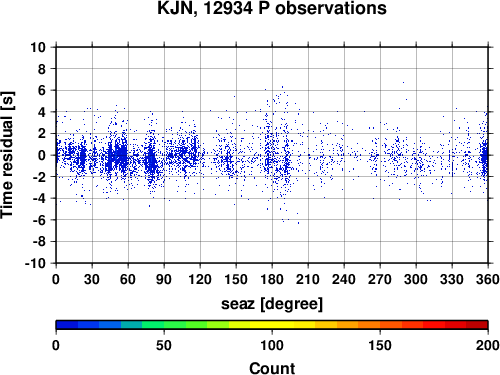This screenshot has height=375, width=500.
Task: Click the colorbar tick label 200
Action: [488, 345]
